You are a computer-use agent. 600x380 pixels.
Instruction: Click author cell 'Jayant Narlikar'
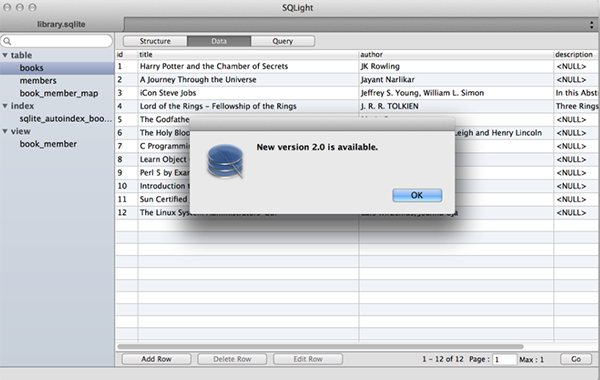[x=456, y=80]
